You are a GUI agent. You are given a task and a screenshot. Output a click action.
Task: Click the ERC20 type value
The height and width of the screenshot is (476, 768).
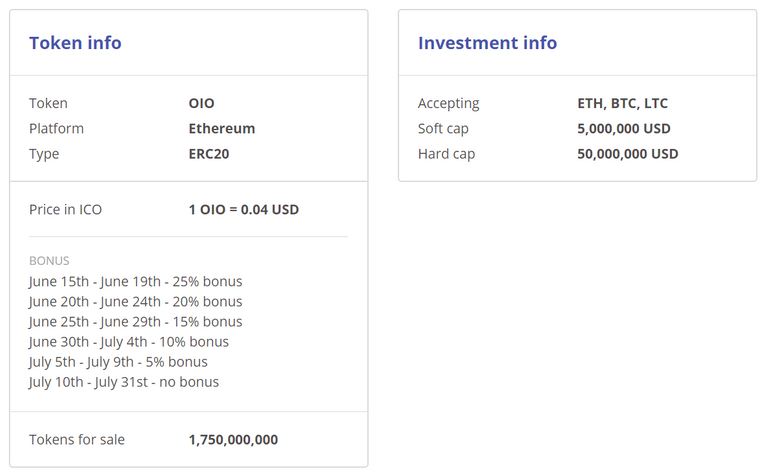[x=209, y=154]
